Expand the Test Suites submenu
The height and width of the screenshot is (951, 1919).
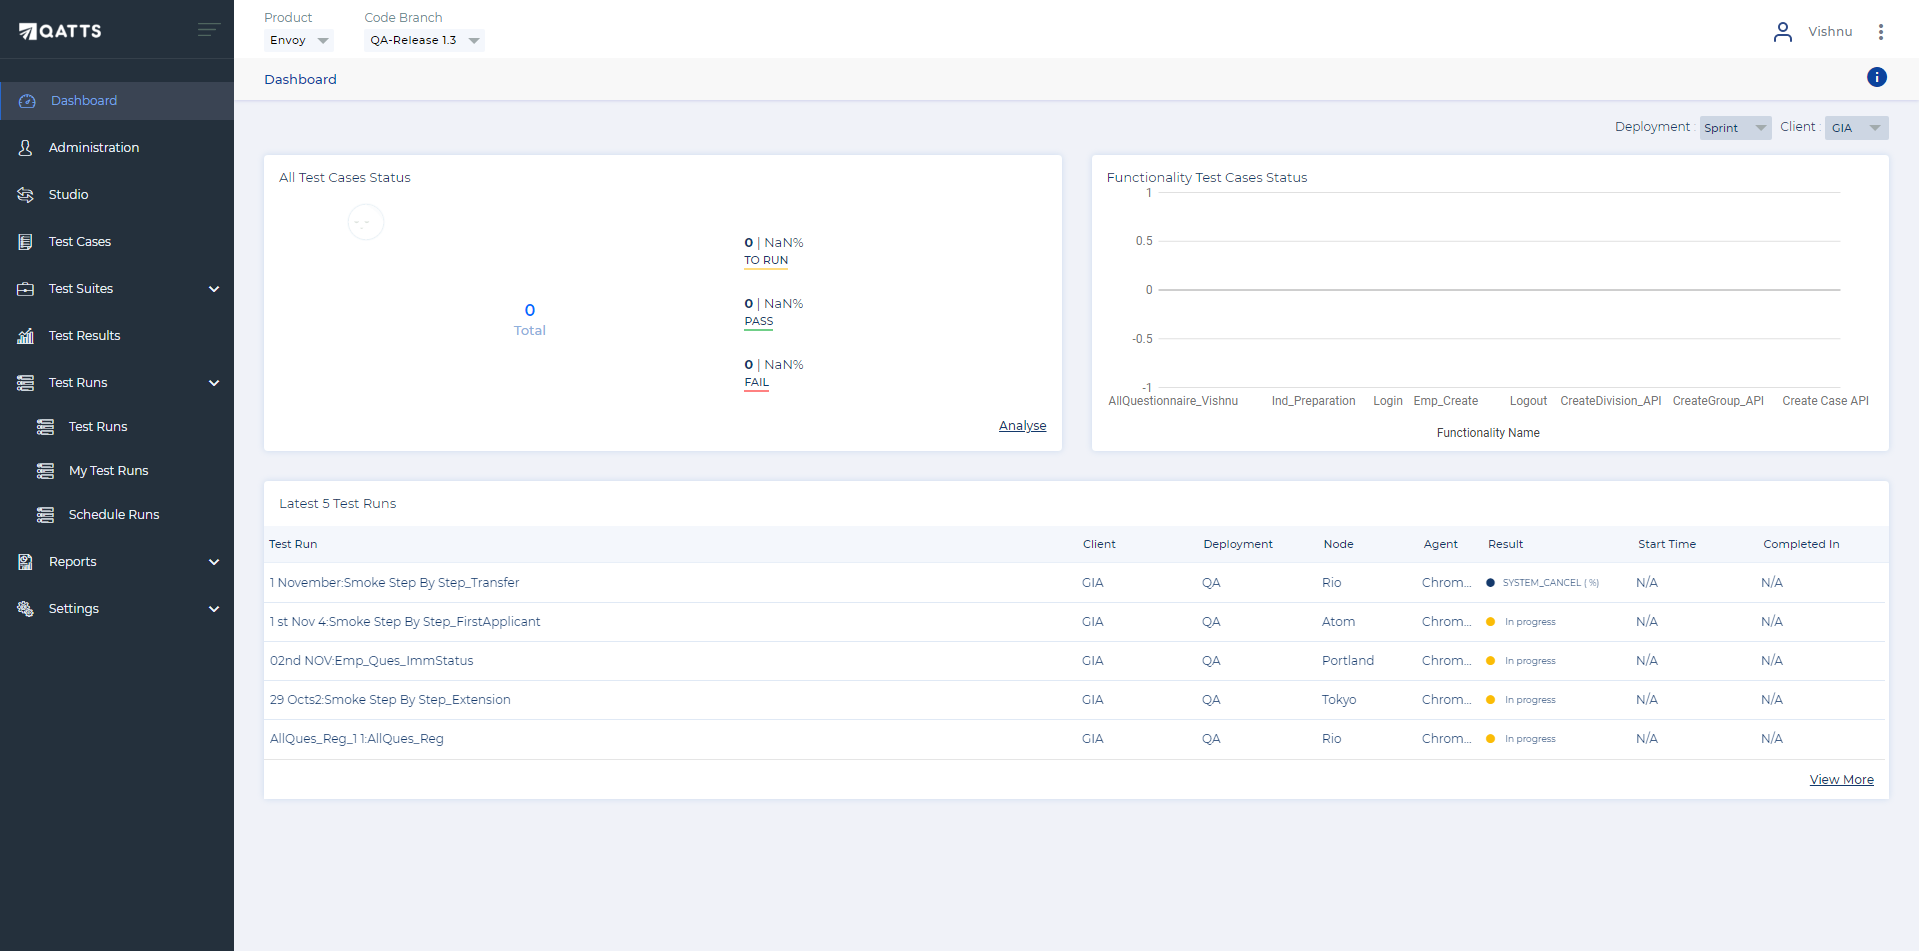(x=214, y=289)
